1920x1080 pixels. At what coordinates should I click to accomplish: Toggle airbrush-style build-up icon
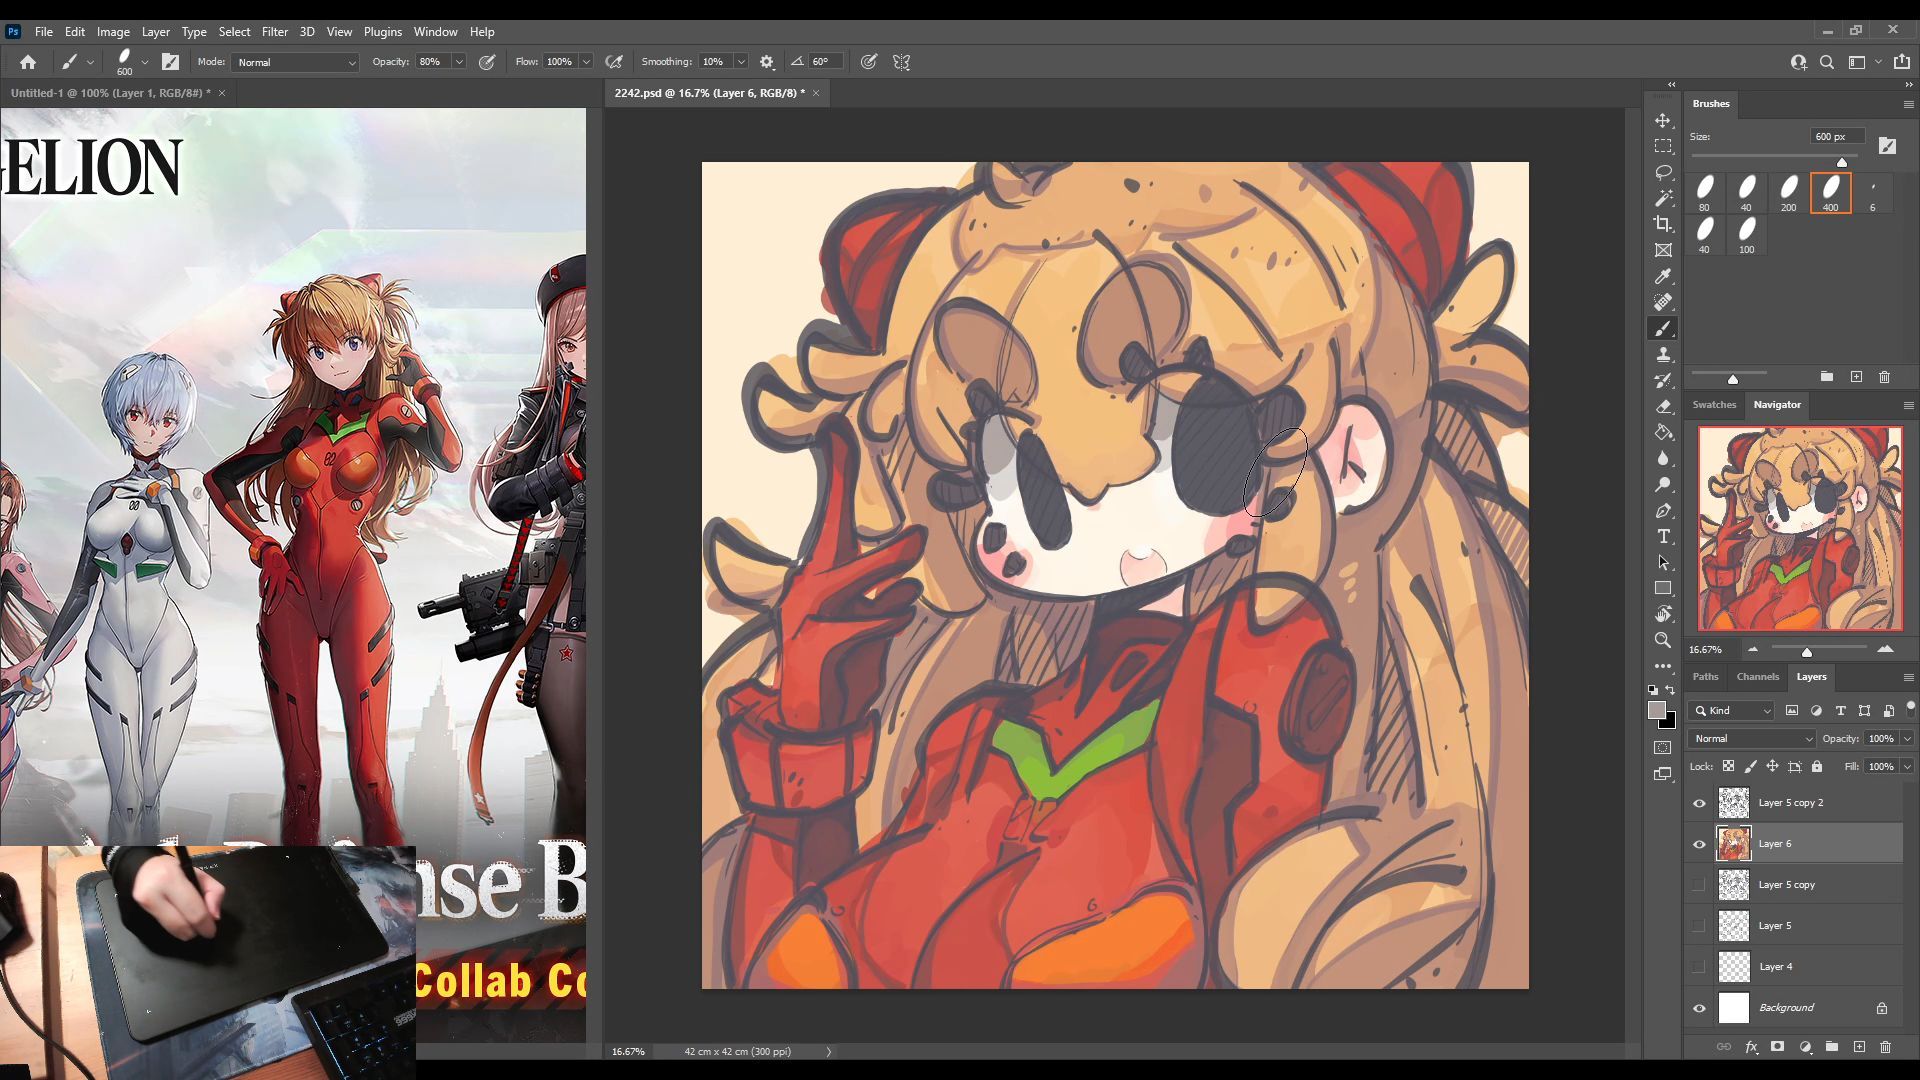(x=614, y=62)
